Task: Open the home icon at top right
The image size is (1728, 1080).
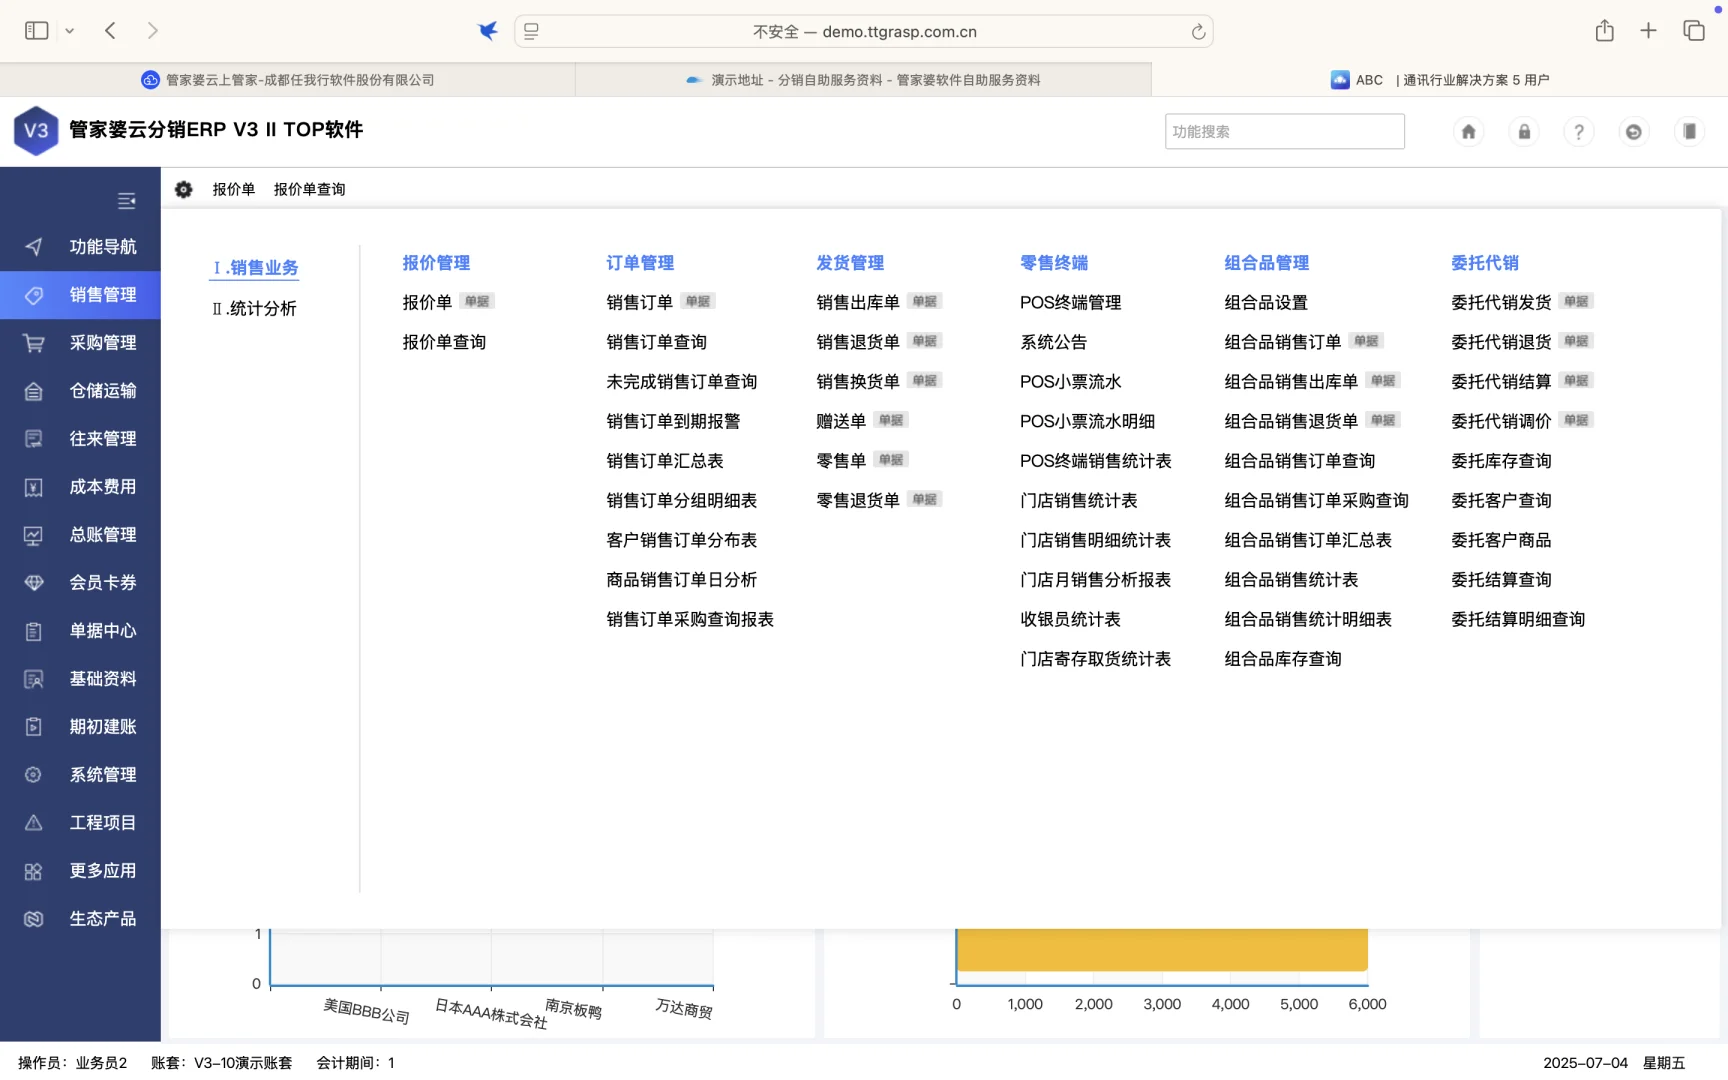Action: coord(1468,131)
